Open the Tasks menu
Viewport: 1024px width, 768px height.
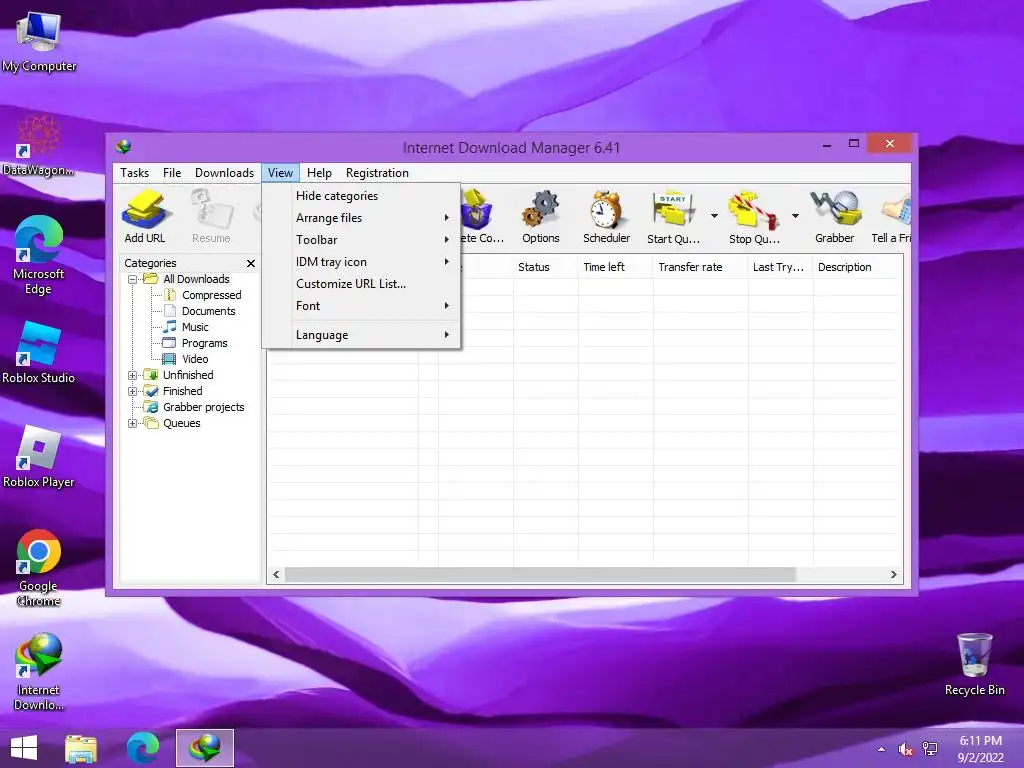pos(135,173)
